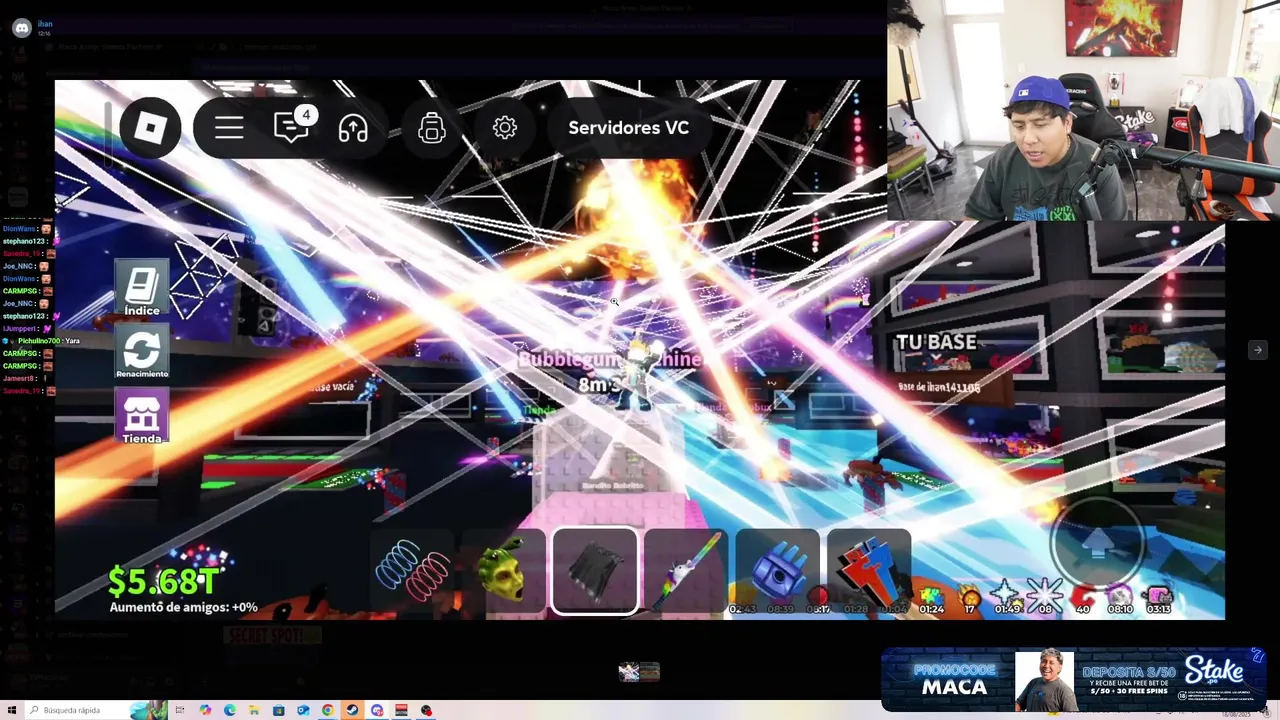Click the Servidores VC button
Screen dimensions: 1280x720
pyautogui.click(x=628, y=128)
